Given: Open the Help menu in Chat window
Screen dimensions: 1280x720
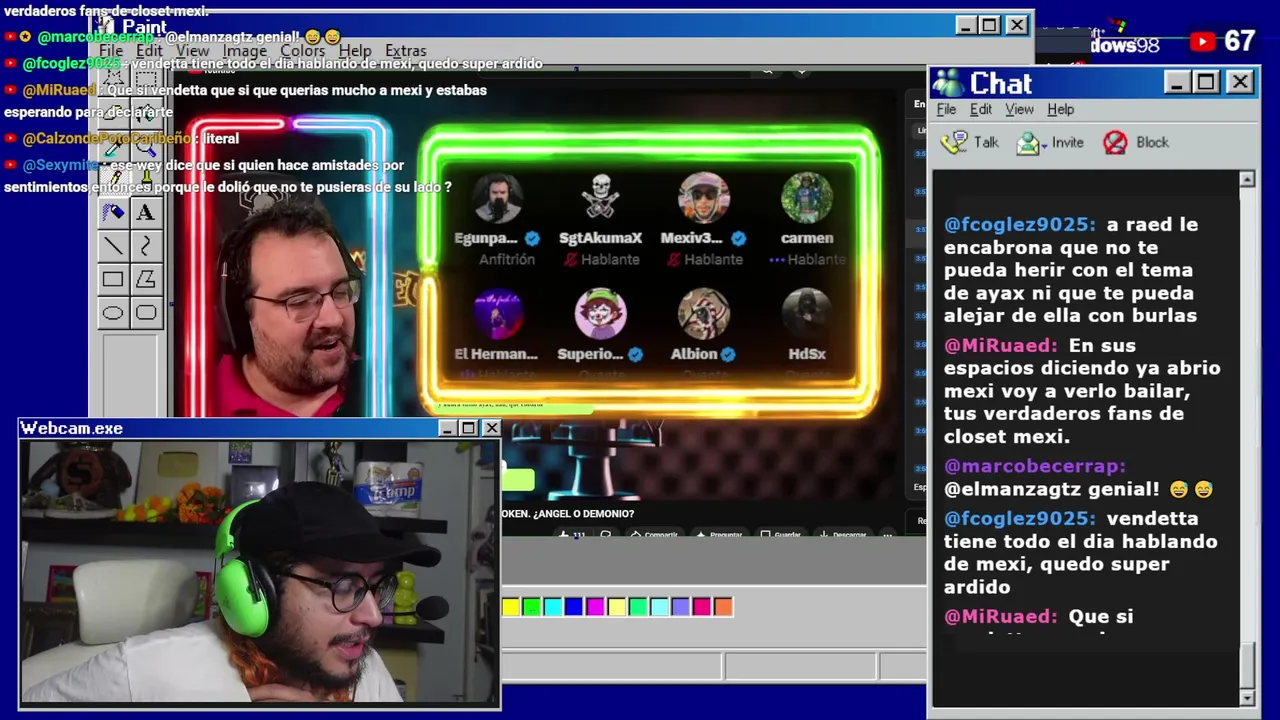Looking at the screenshot, I should (1060, 109).
